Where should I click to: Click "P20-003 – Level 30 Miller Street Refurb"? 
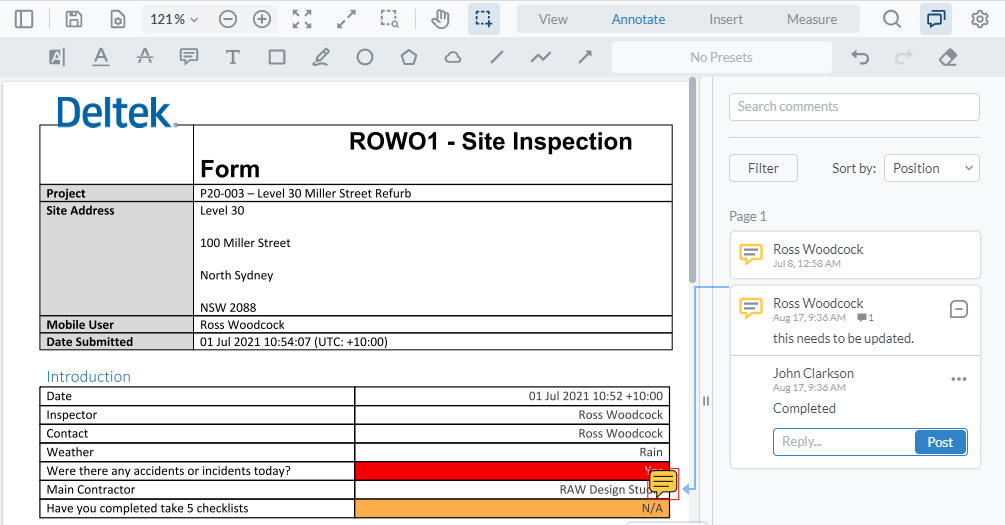306,193
